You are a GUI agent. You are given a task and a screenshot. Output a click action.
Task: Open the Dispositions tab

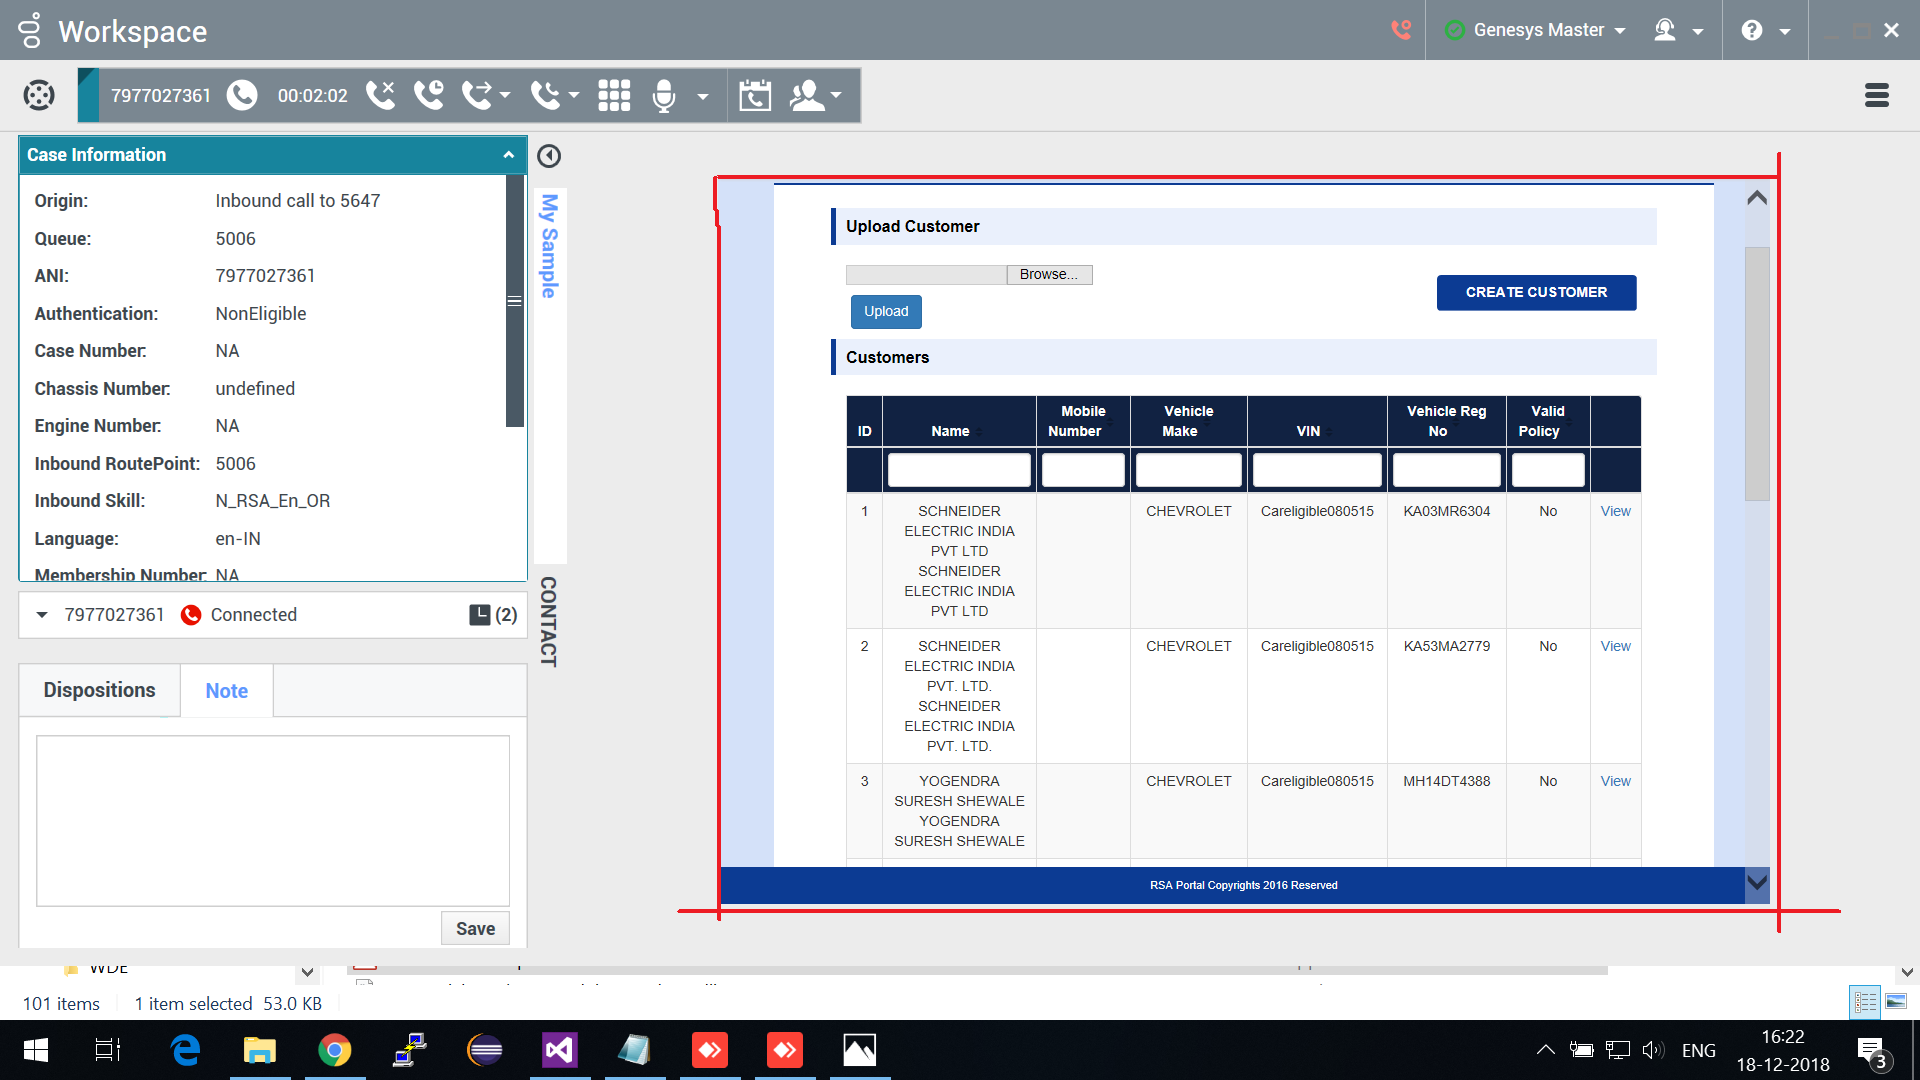[99, 690]
